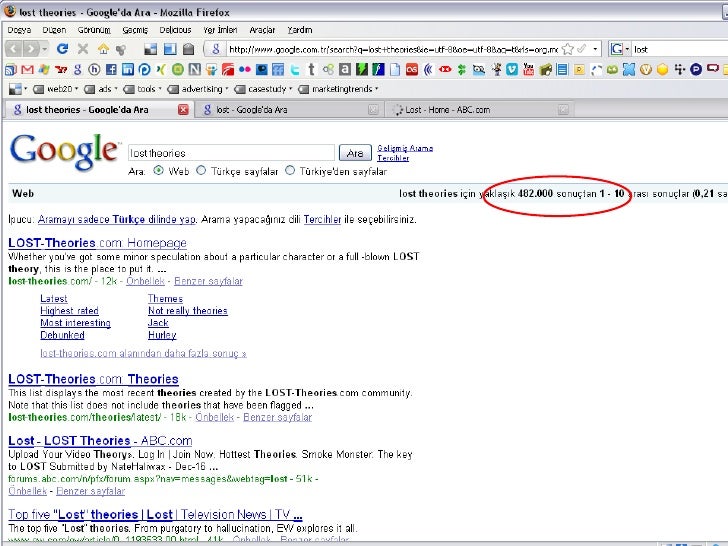Viewport: 728px width, 546px height.
Task: Open the SlideShare bookmark icon
Action: click(211, 70)
